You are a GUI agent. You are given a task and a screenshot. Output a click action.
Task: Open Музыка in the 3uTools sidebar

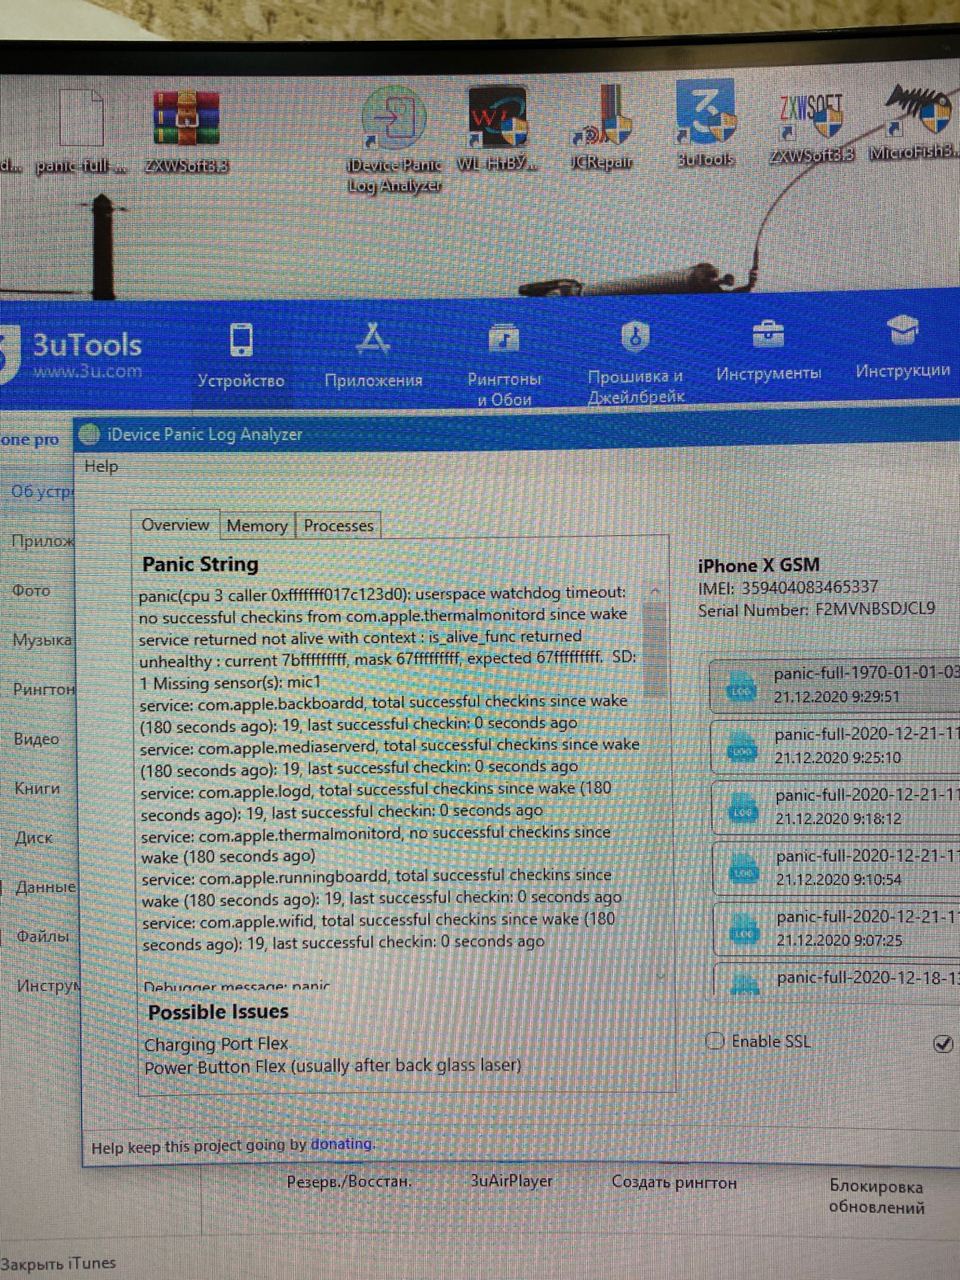coord(42,640)
